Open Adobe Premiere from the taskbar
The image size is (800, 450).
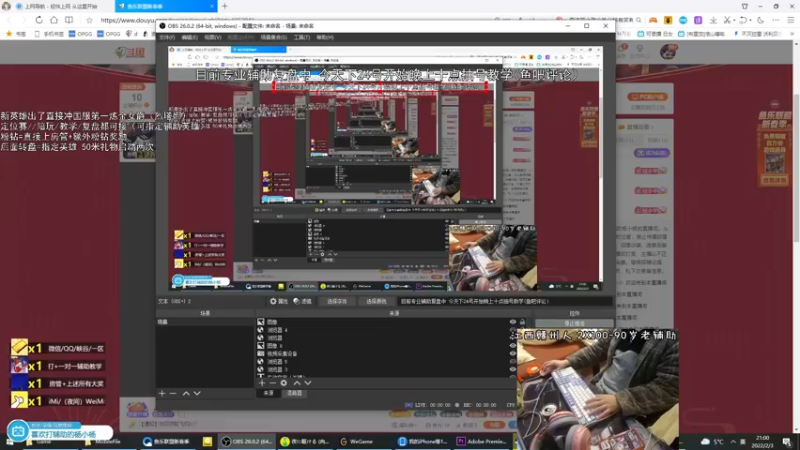(x=482, y=442)
